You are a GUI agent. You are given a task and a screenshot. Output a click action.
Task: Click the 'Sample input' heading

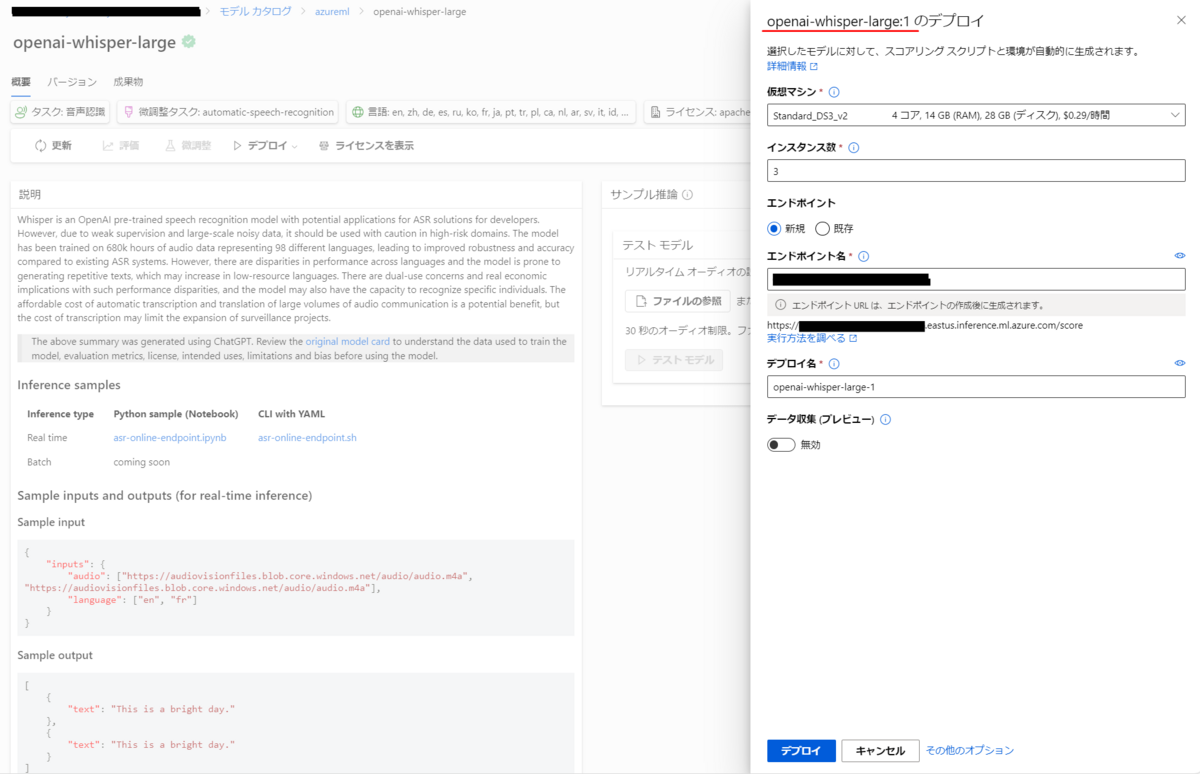[51, 522]
